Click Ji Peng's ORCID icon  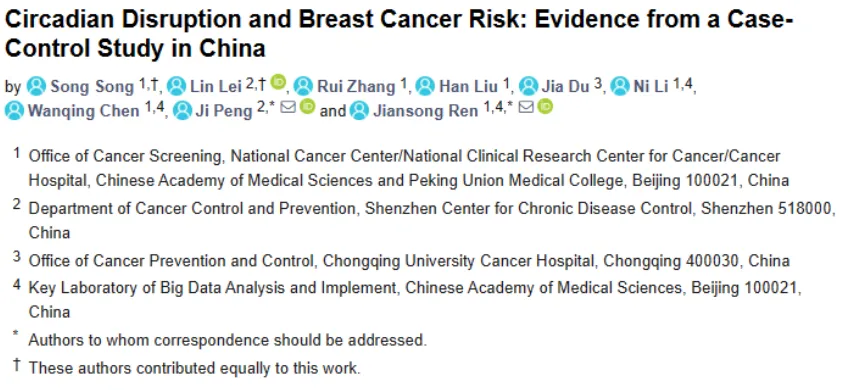[x=307, y=107]
